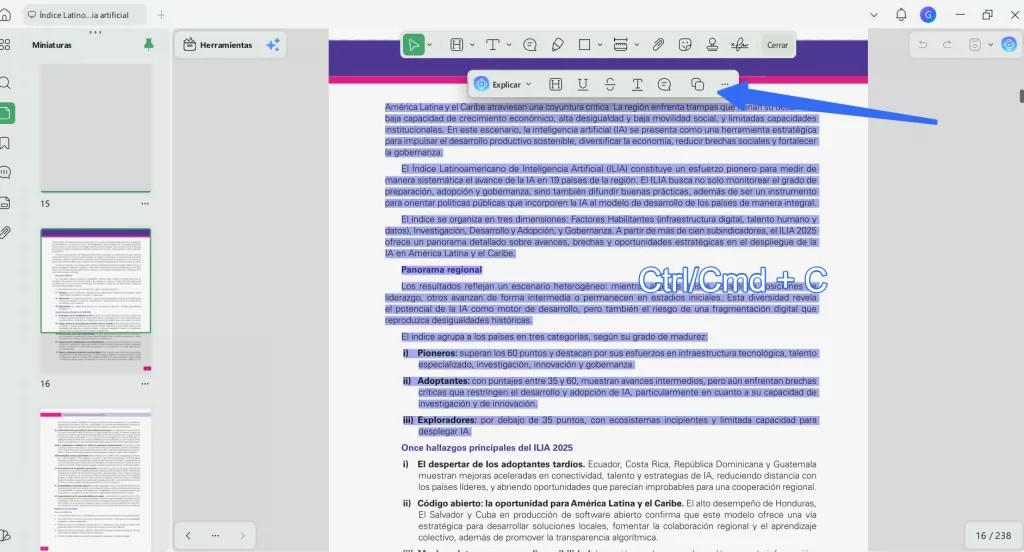Viewport: 1024px width, 552px height.
Task: Toggle the thumbnails panel icon in sidebar
Action: pyautogui.click(x=6, y=113)
